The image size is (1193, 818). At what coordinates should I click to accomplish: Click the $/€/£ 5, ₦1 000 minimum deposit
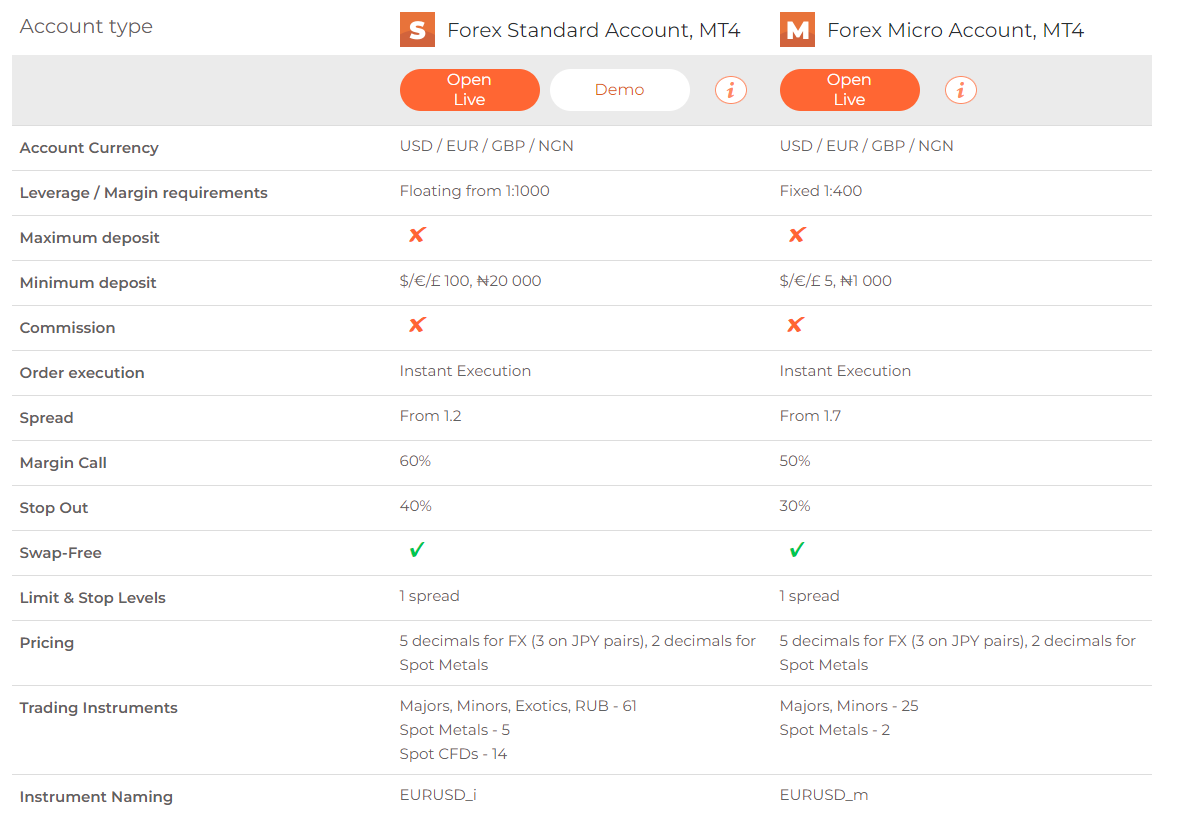[x=835, y=281]
